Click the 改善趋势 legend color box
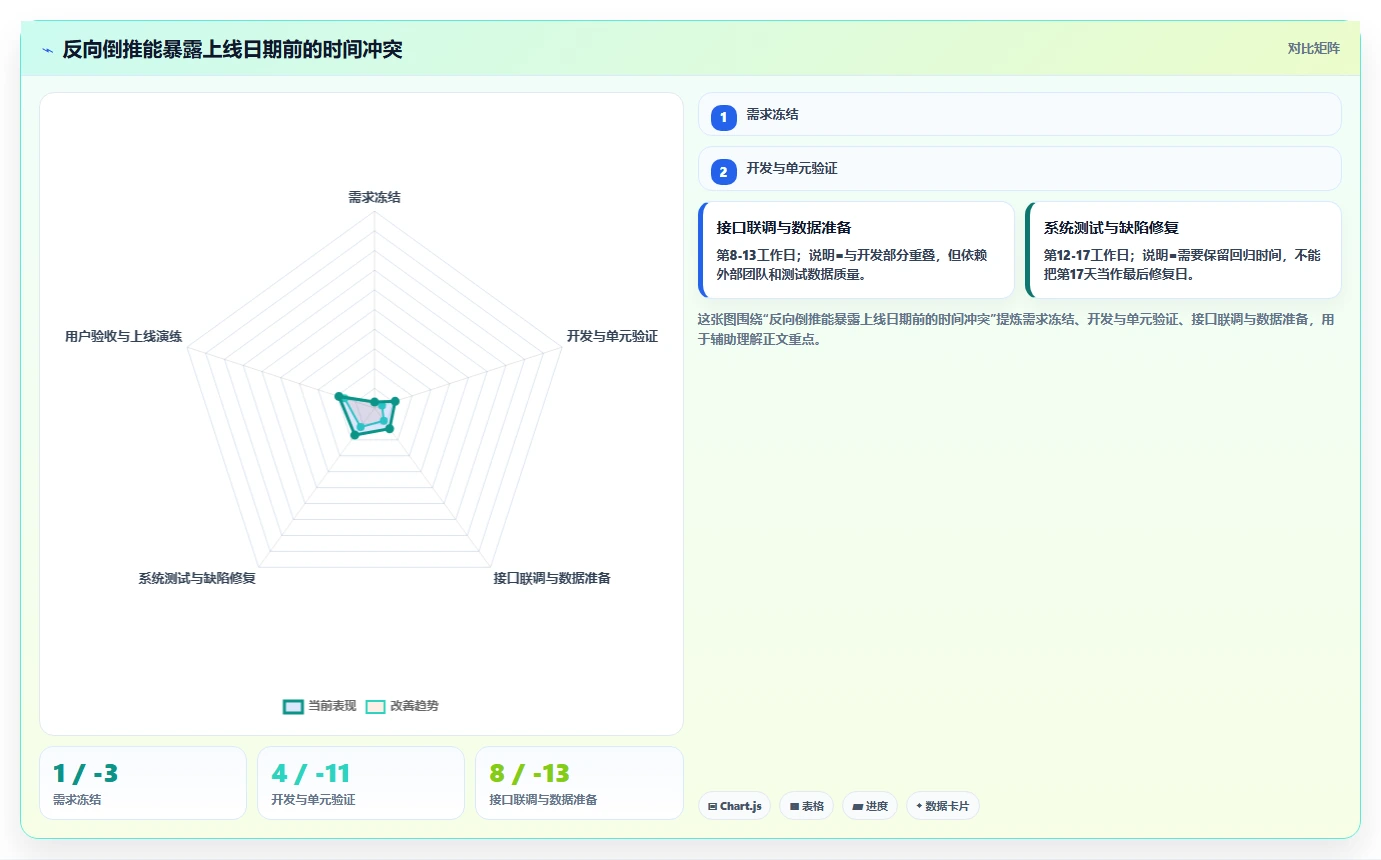The height and width of the screenshot is (860, 1381). click(x=375, y=706)
